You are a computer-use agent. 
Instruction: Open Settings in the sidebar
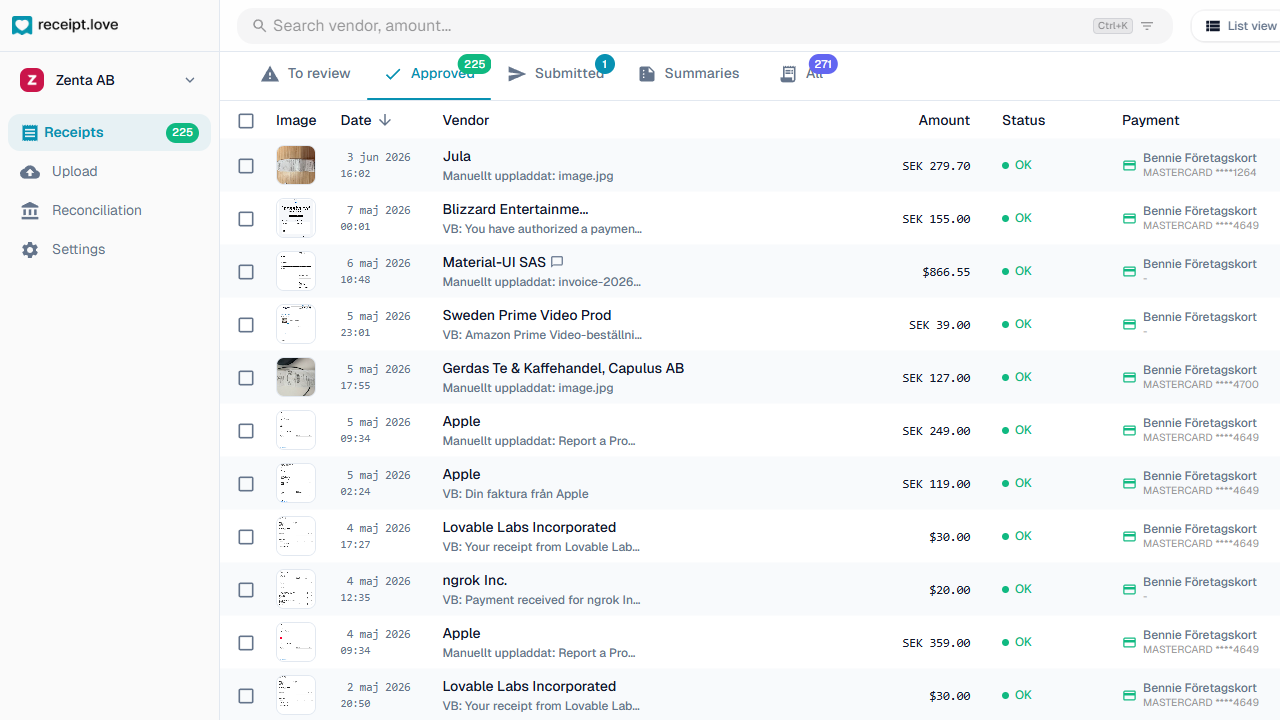click(109, 249)
